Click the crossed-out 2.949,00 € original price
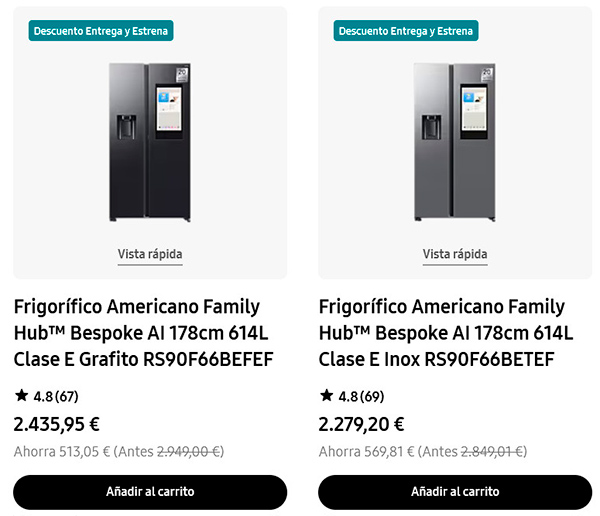This screenshot has height=516, width=600. [188, 452]
